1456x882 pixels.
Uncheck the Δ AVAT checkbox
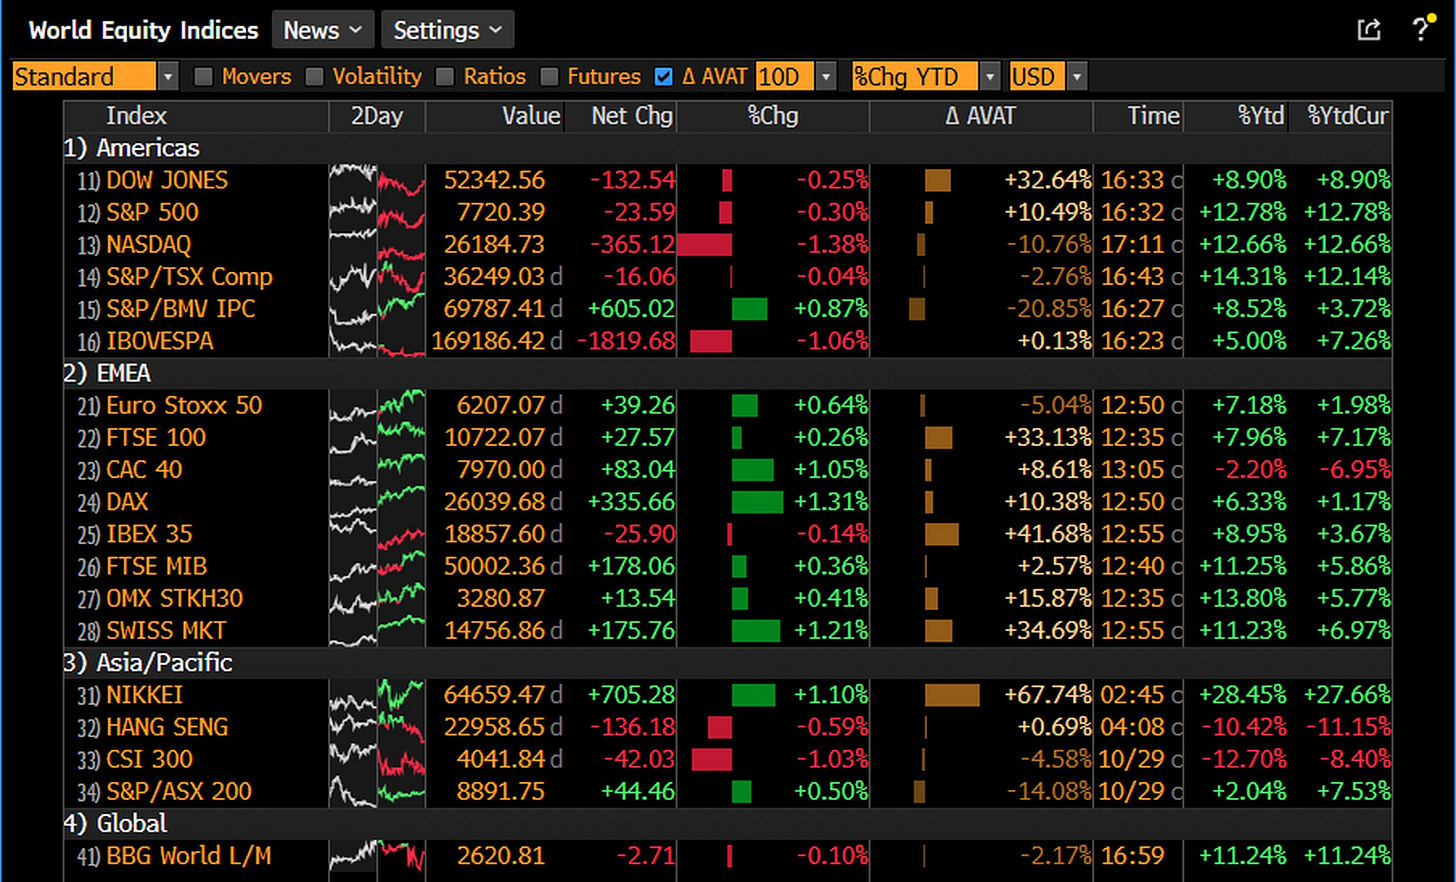coord(663,77)
